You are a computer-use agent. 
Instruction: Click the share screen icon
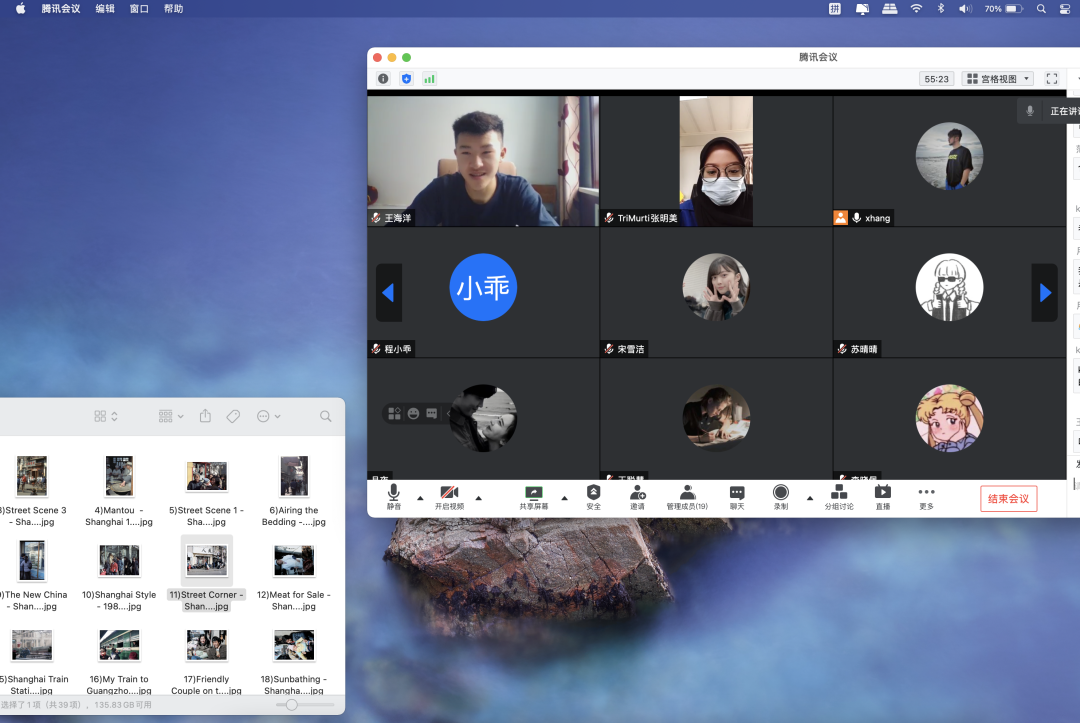534,496
